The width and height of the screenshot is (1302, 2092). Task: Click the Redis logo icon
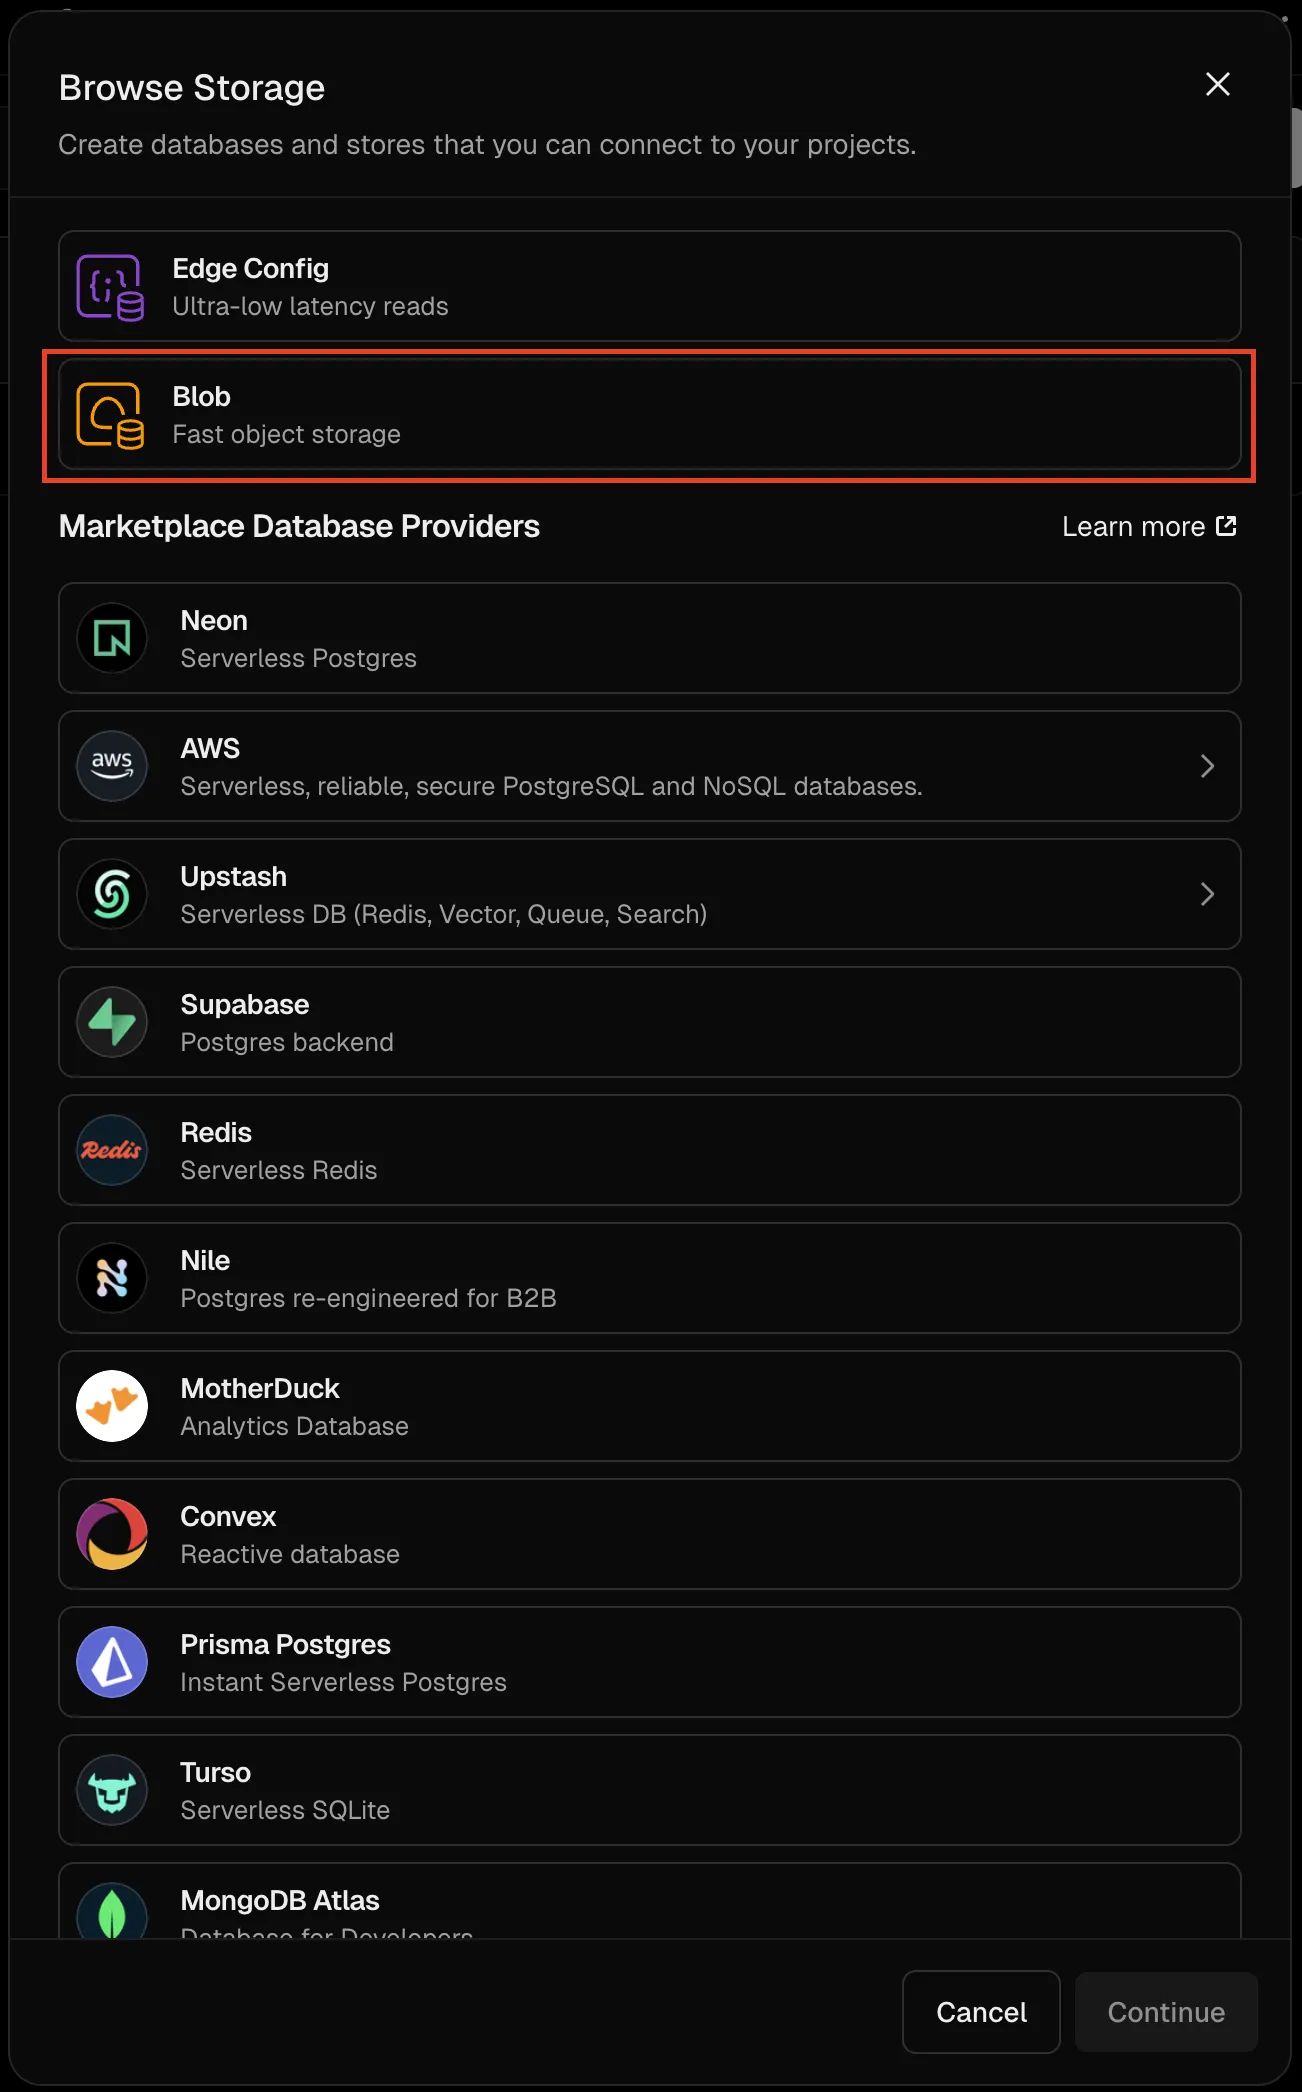click(x=112, y=1150)
